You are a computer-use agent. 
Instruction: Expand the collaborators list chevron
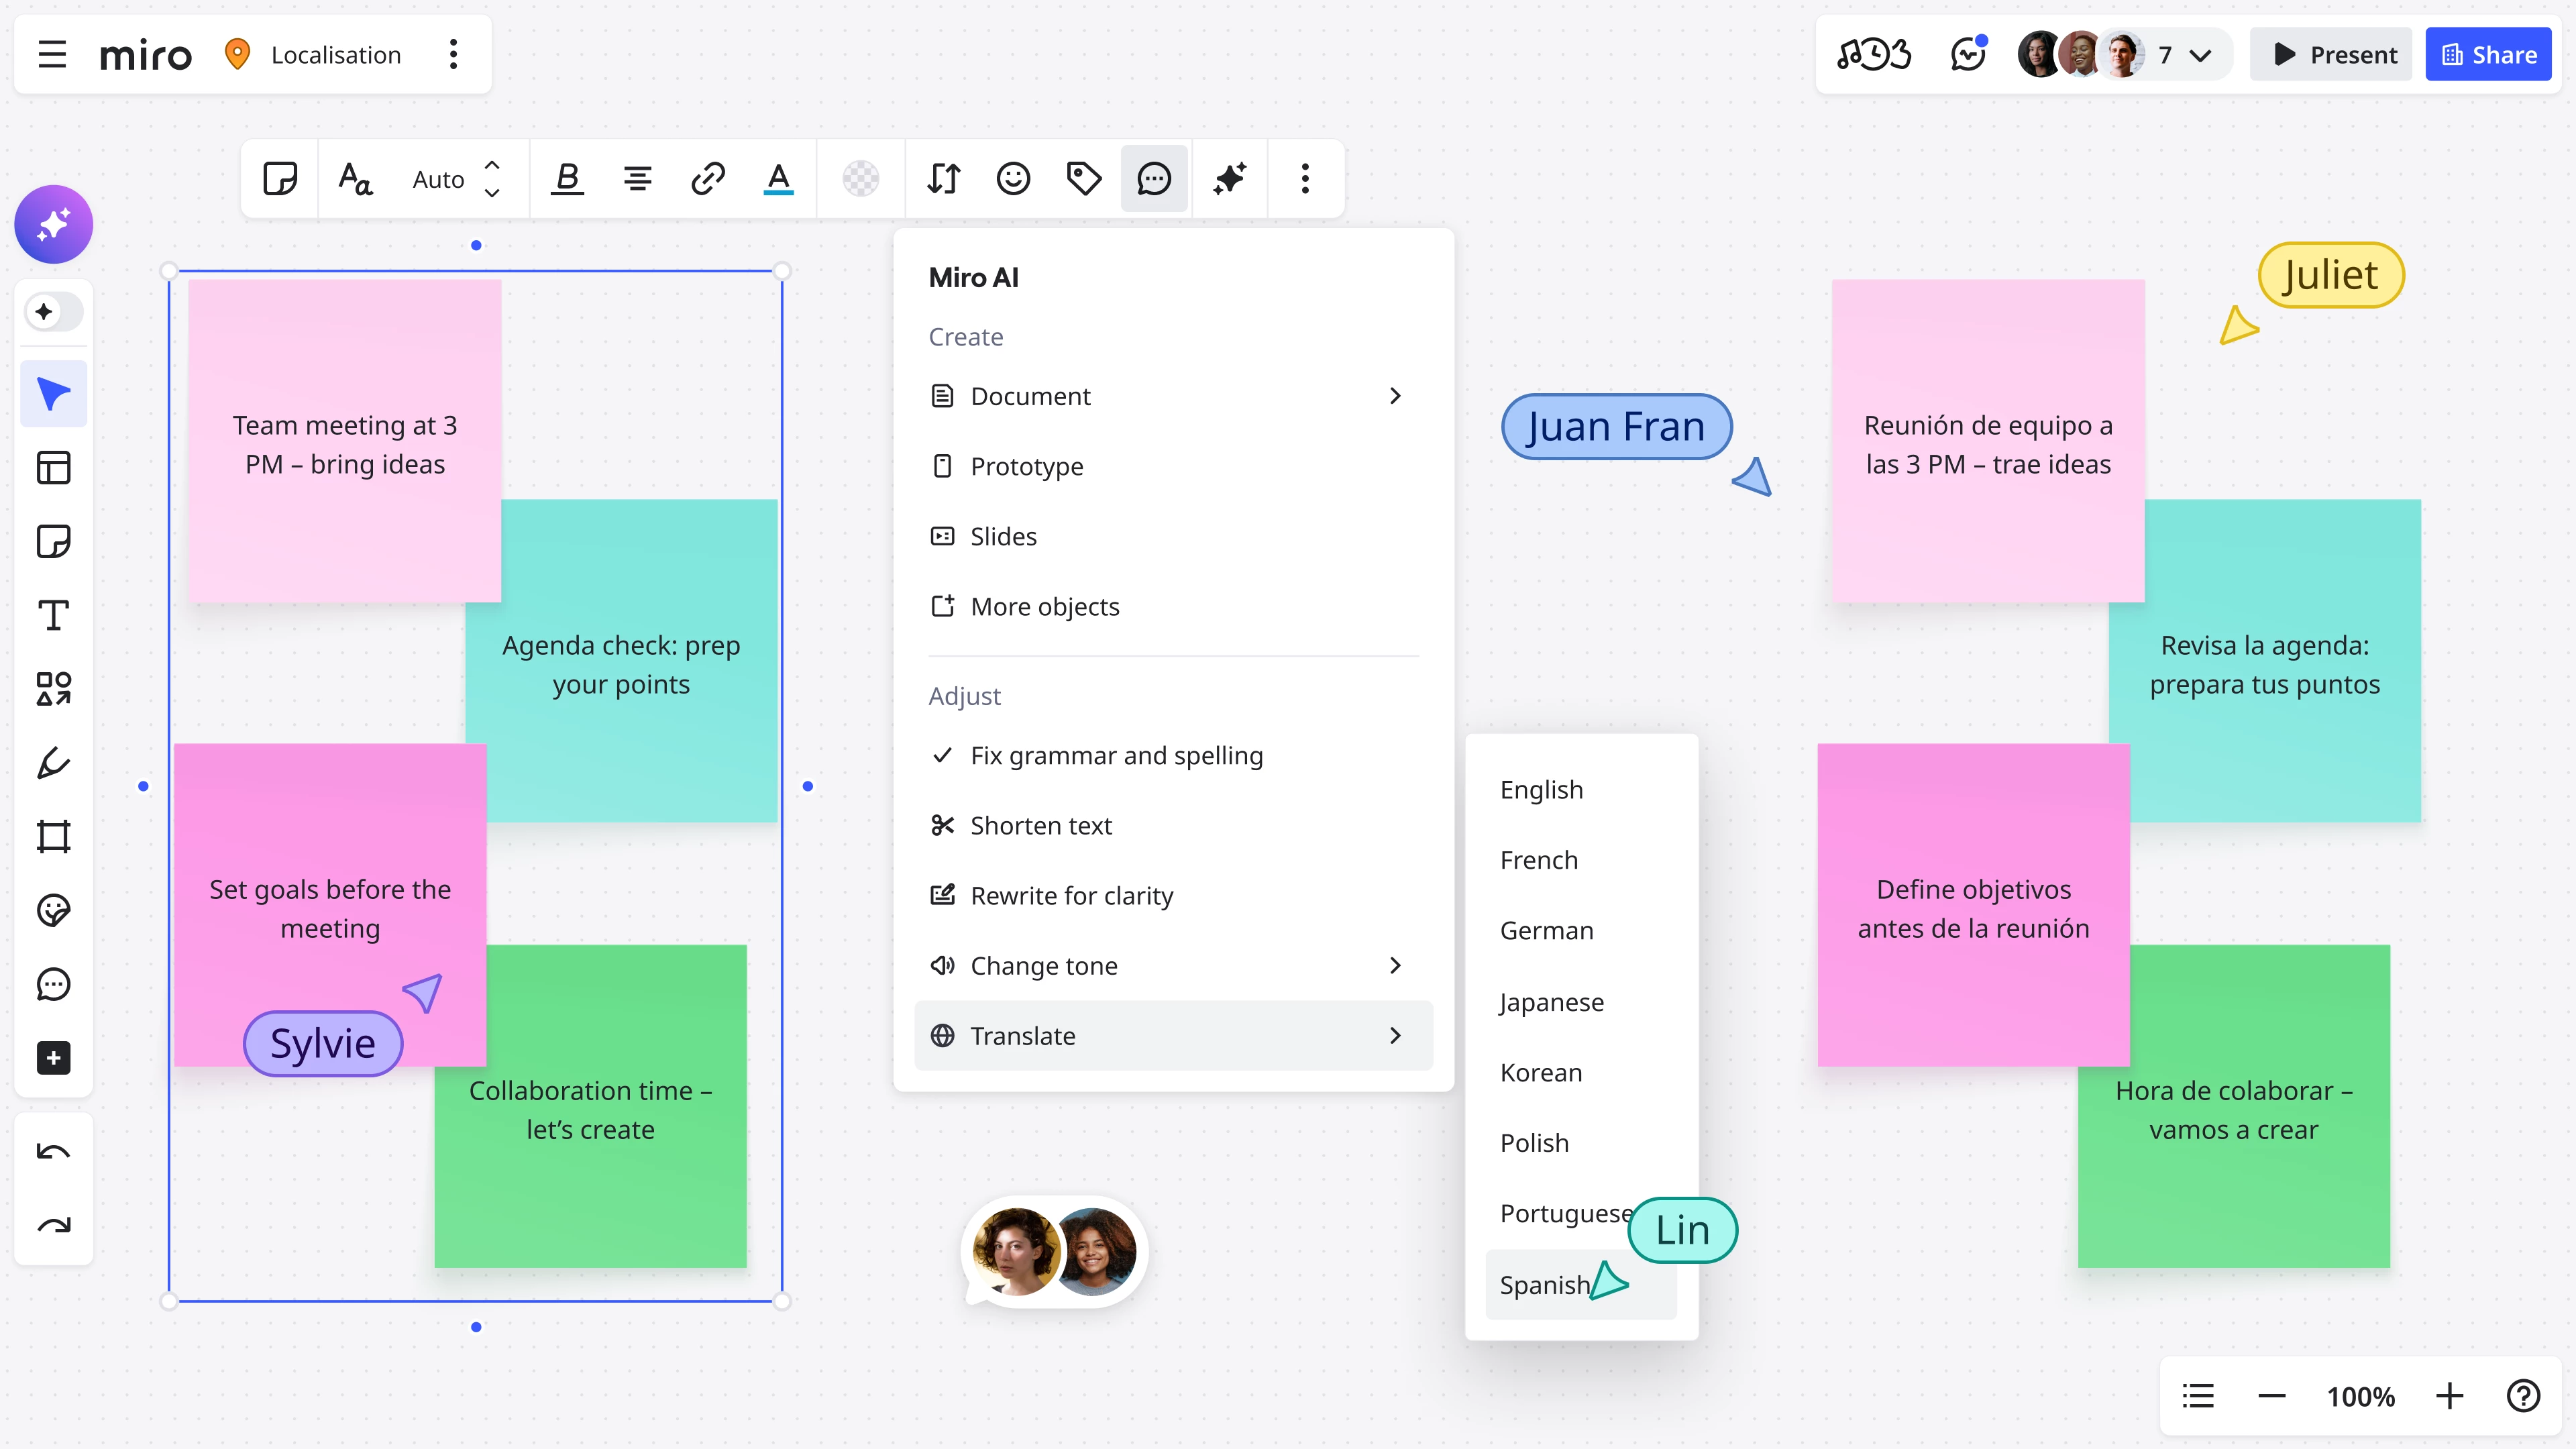[x=2200, y=55]
